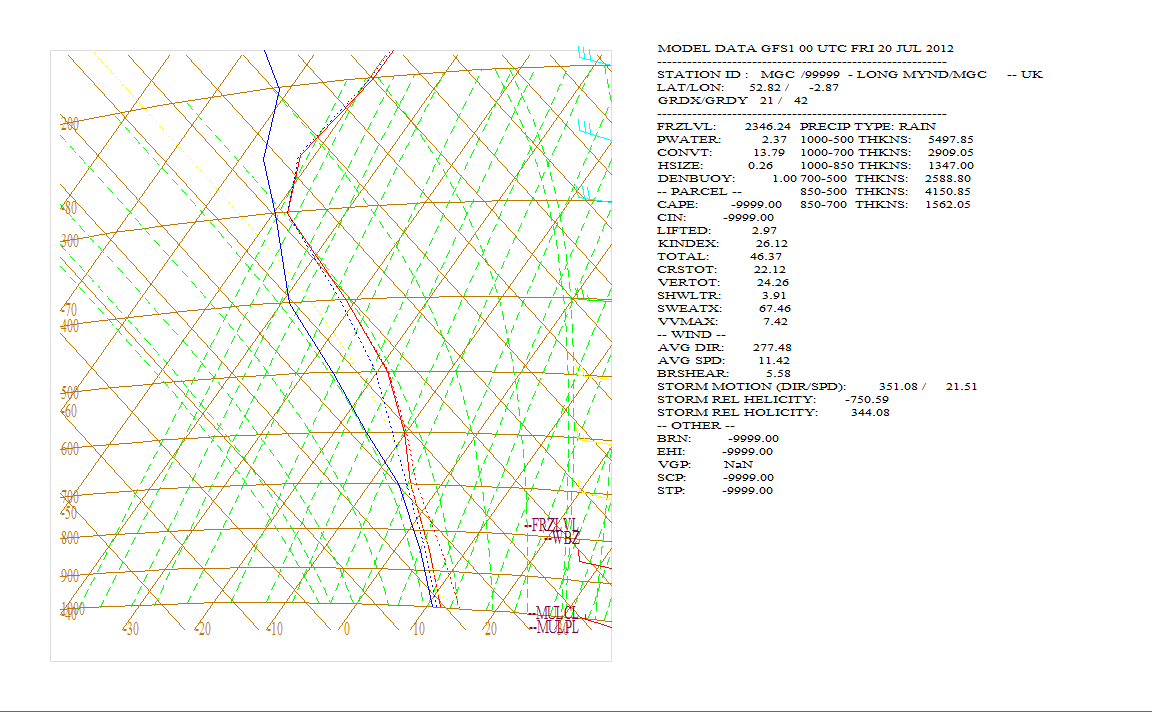Screen dimensions: 1152x712
Task: Click the SWEATX value '67.46'
Action: 774,309
